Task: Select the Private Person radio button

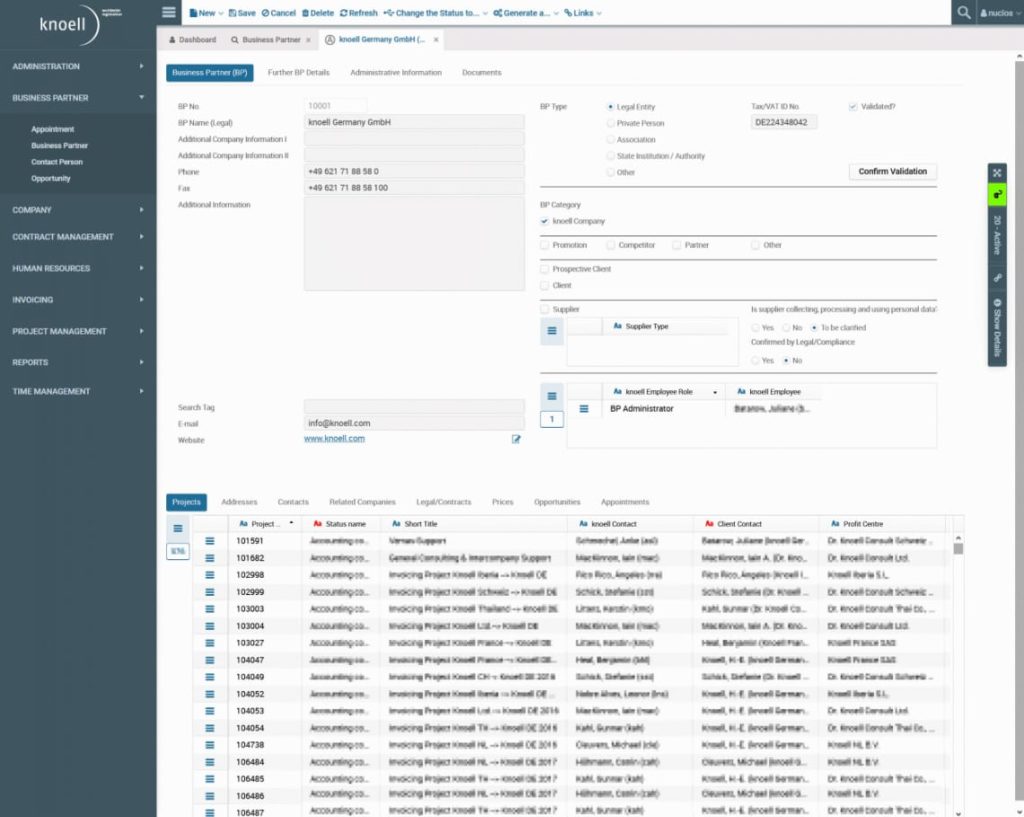Action: pyautogui.click(x=610, y=123)
